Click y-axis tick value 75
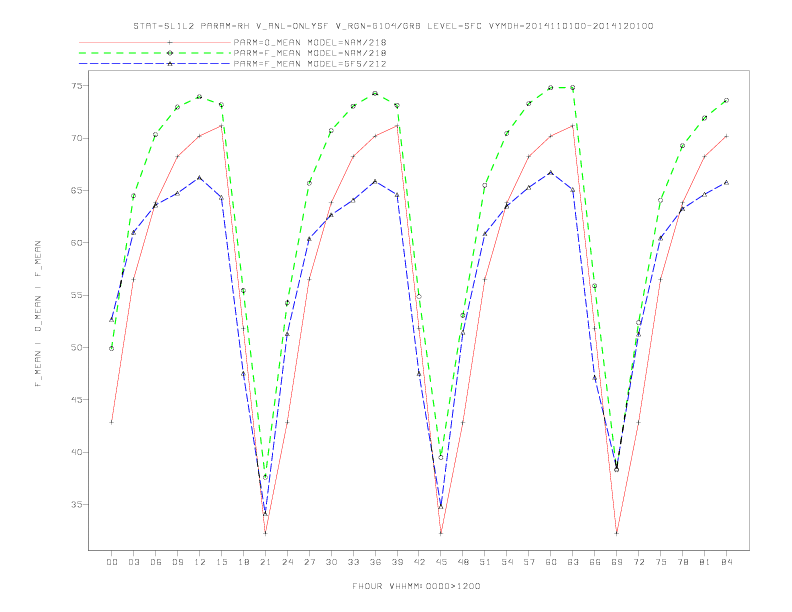792x612 pixels. click(77, 86)
